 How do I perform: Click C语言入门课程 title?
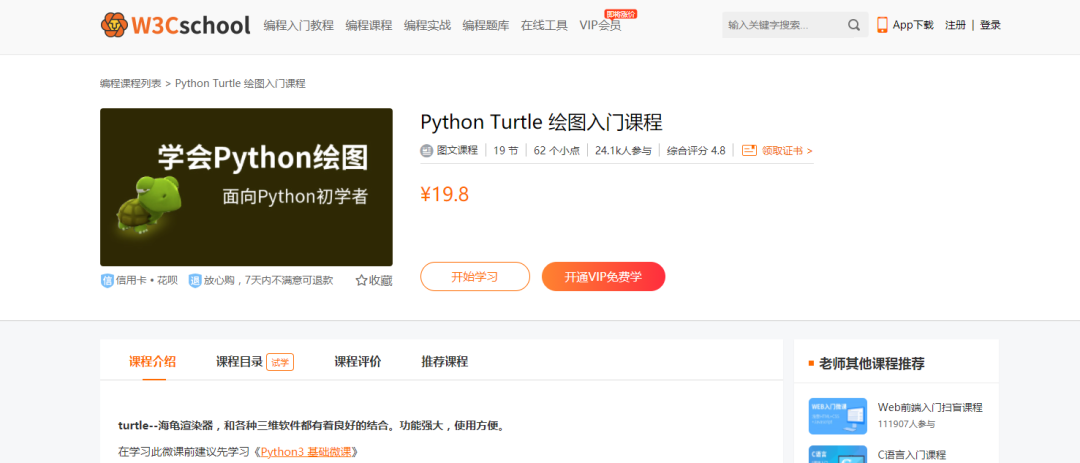coord(912,455)
